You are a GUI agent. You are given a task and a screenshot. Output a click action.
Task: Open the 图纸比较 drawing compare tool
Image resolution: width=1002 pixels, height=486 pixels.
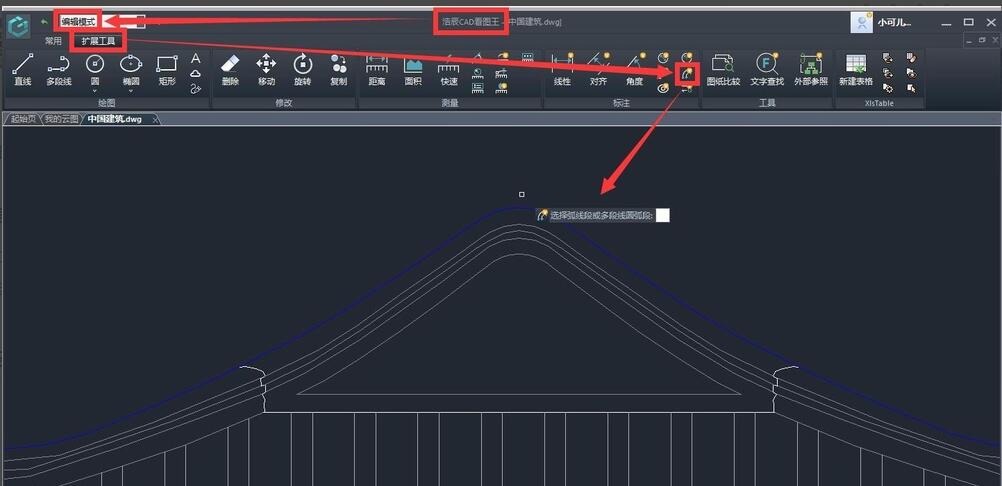(723, 68)
